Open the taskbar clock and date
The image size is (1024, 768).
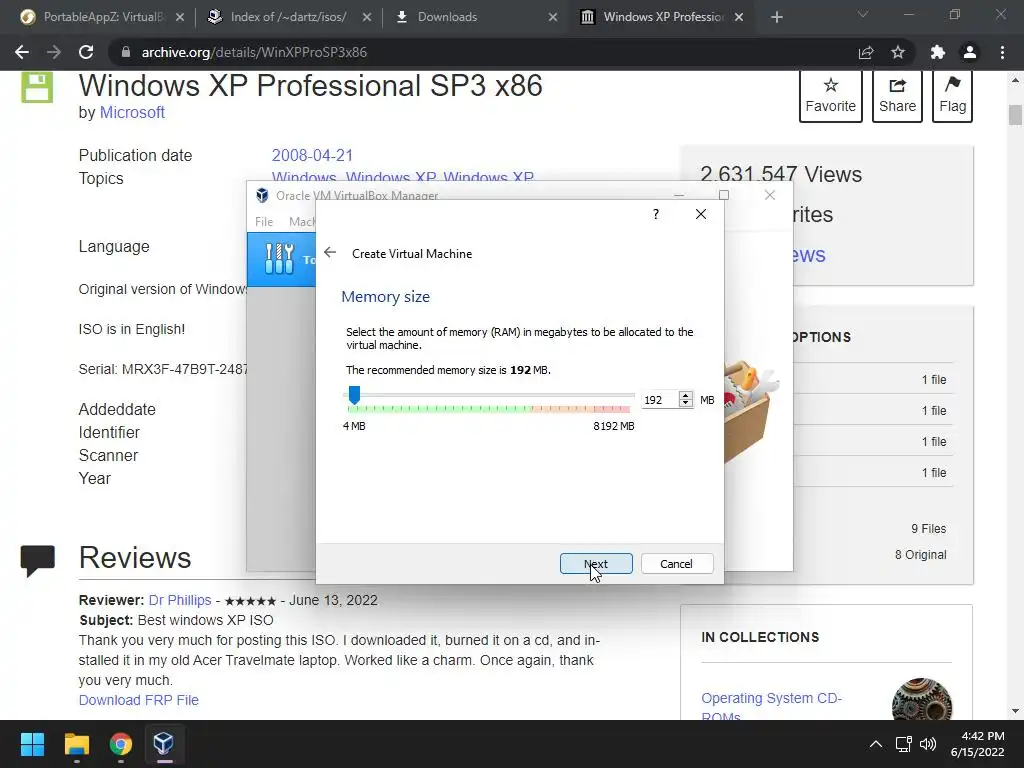[x=978, y=744]
